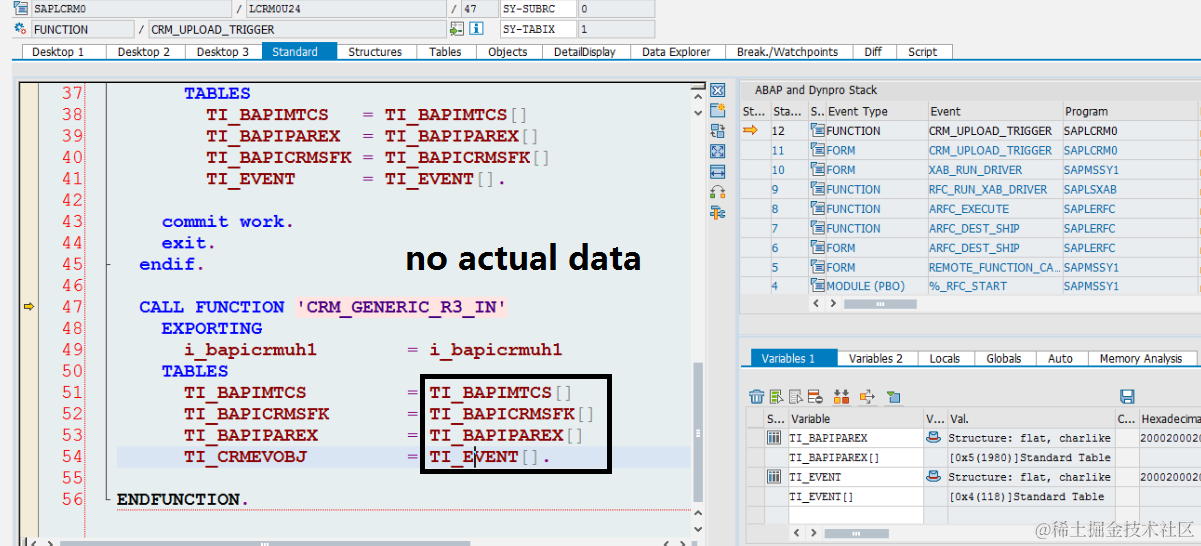
Task: Click the hat icon in TI_EVENT row
Action: [934, 477]
